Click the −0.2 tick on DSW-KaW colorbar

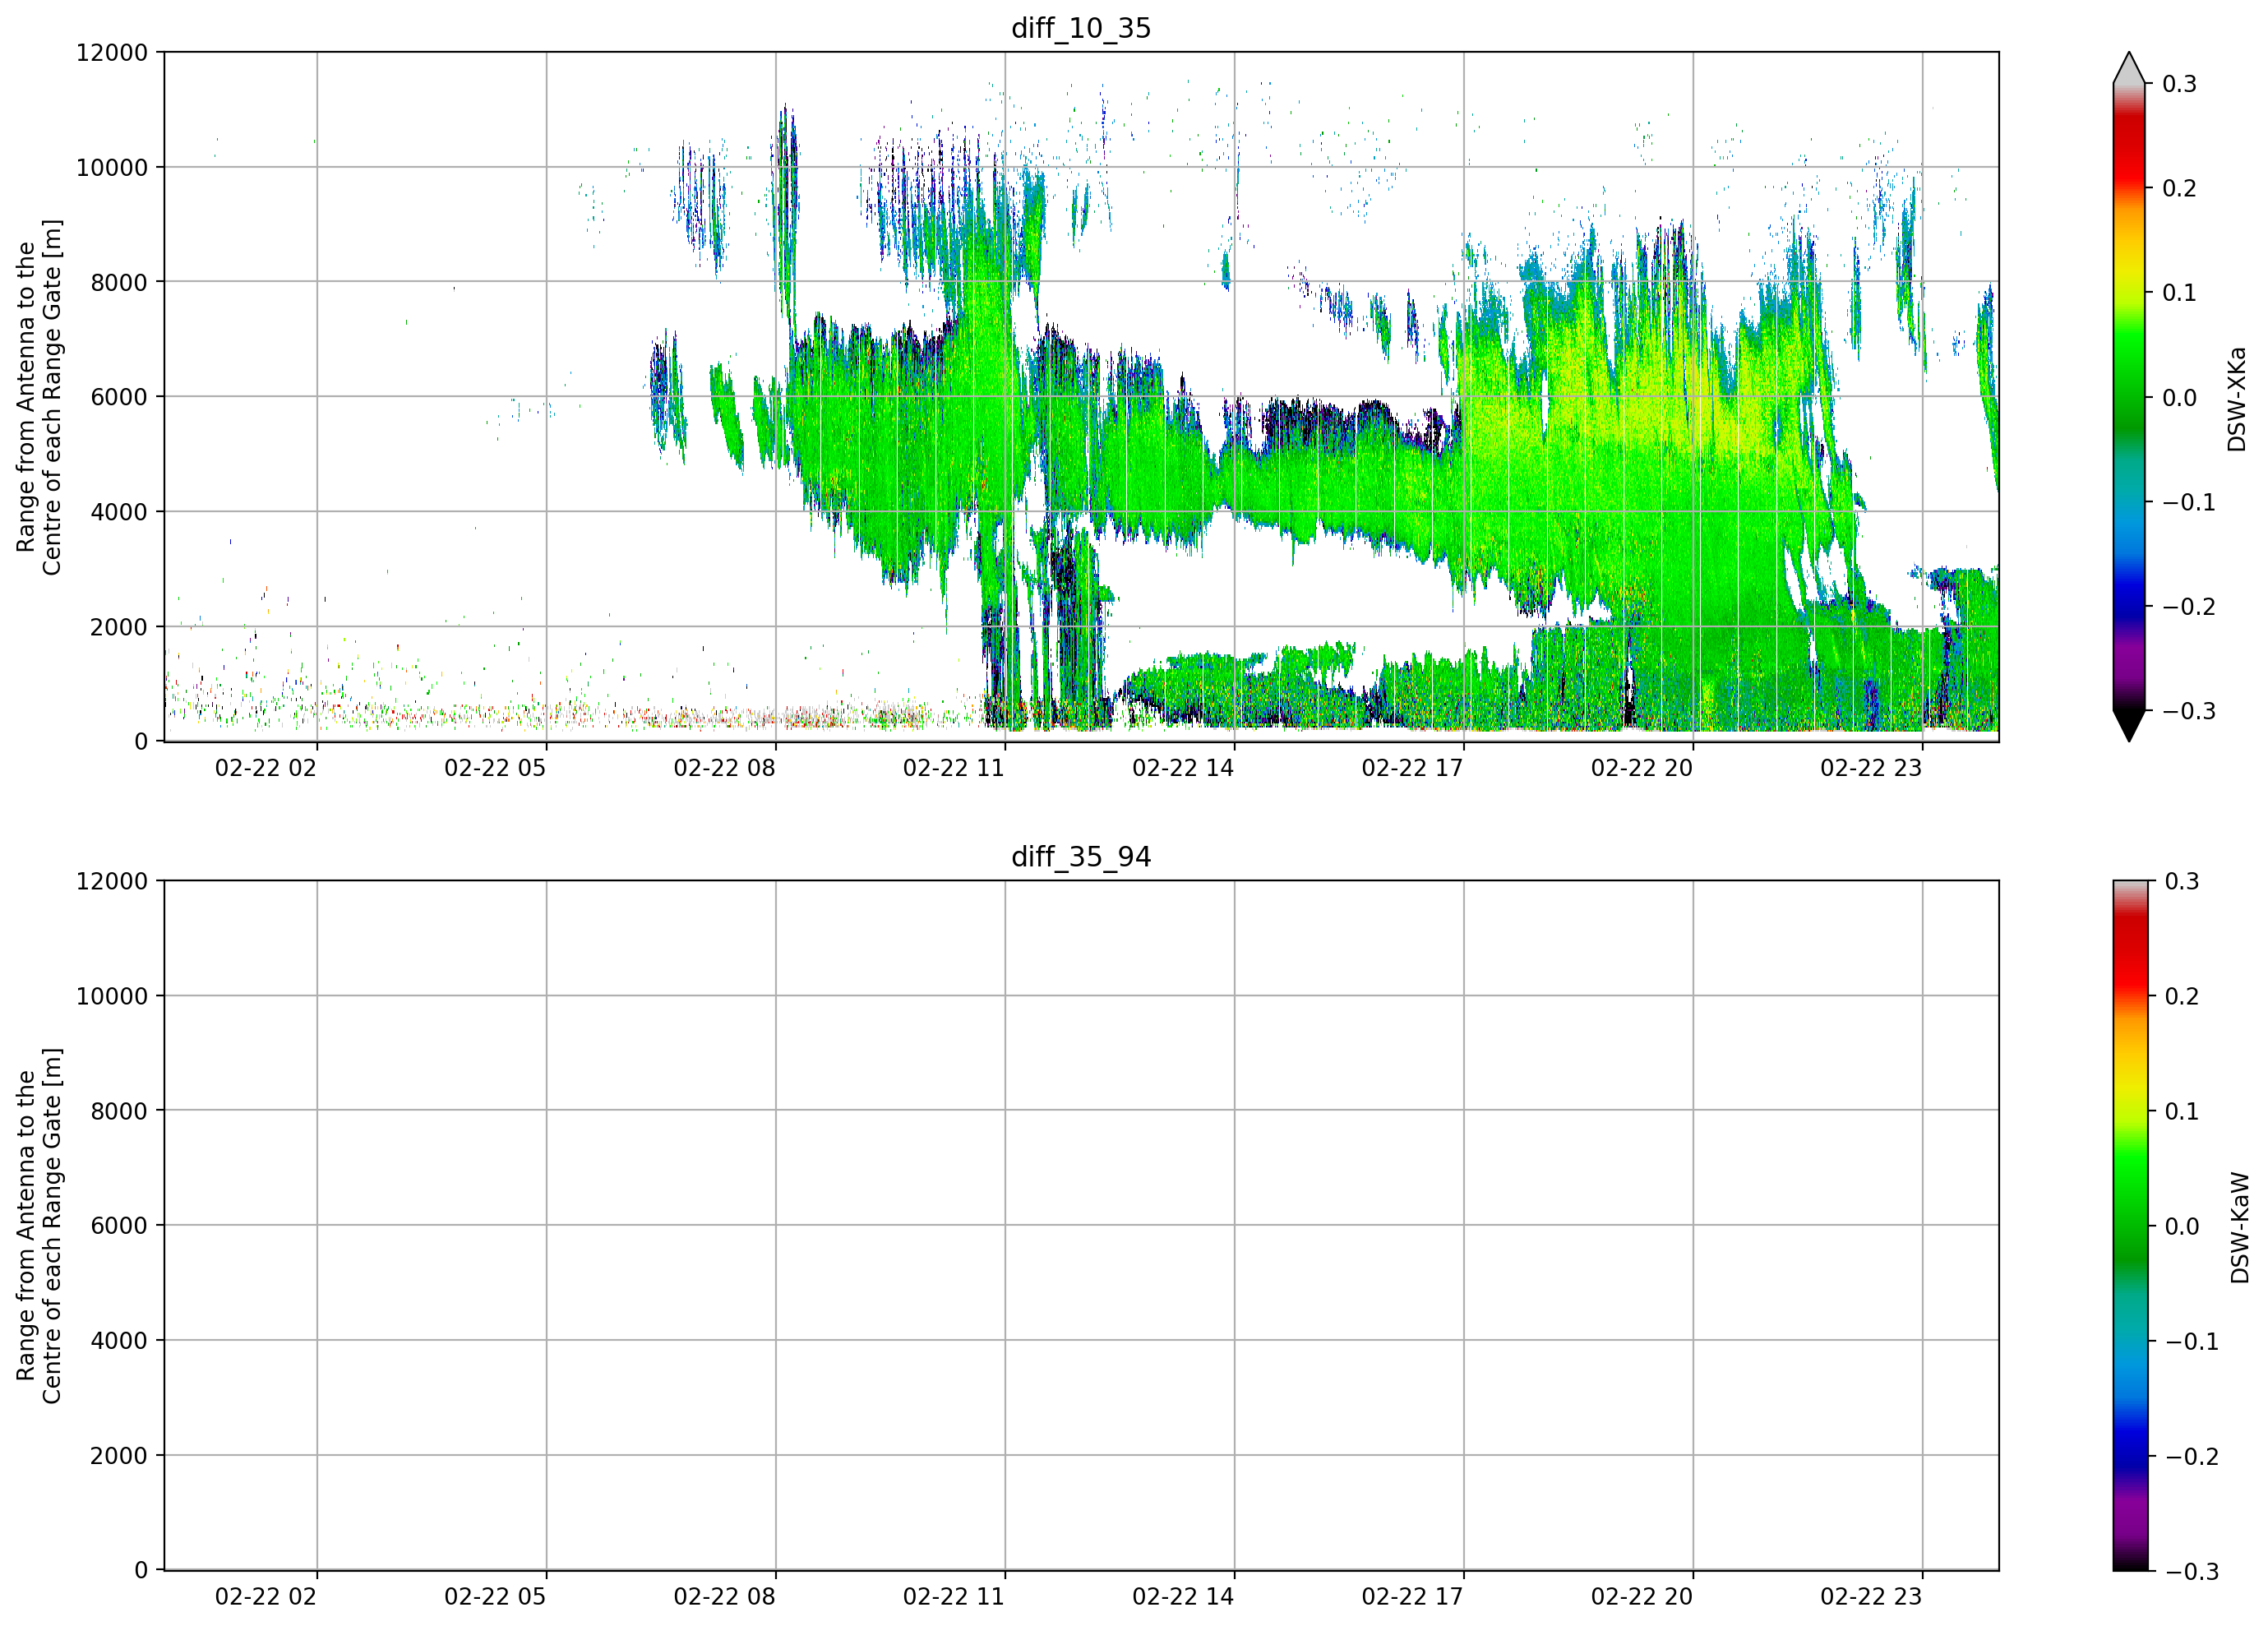coord(2192,1456)
